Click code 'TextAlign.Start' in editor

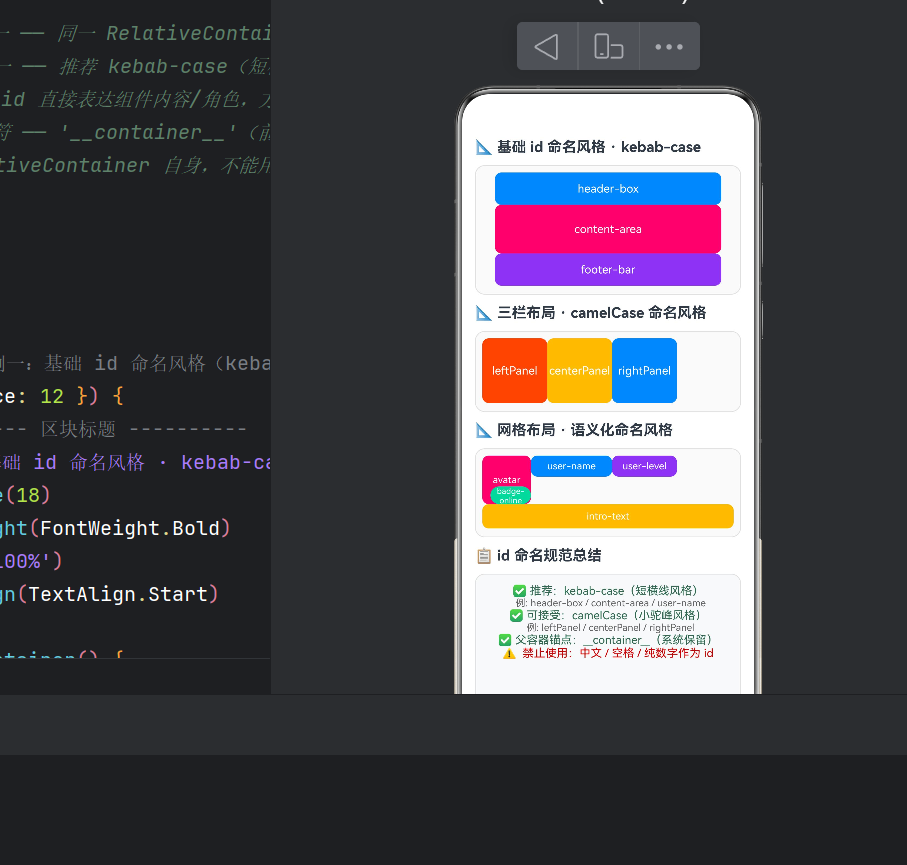(117, 594)
